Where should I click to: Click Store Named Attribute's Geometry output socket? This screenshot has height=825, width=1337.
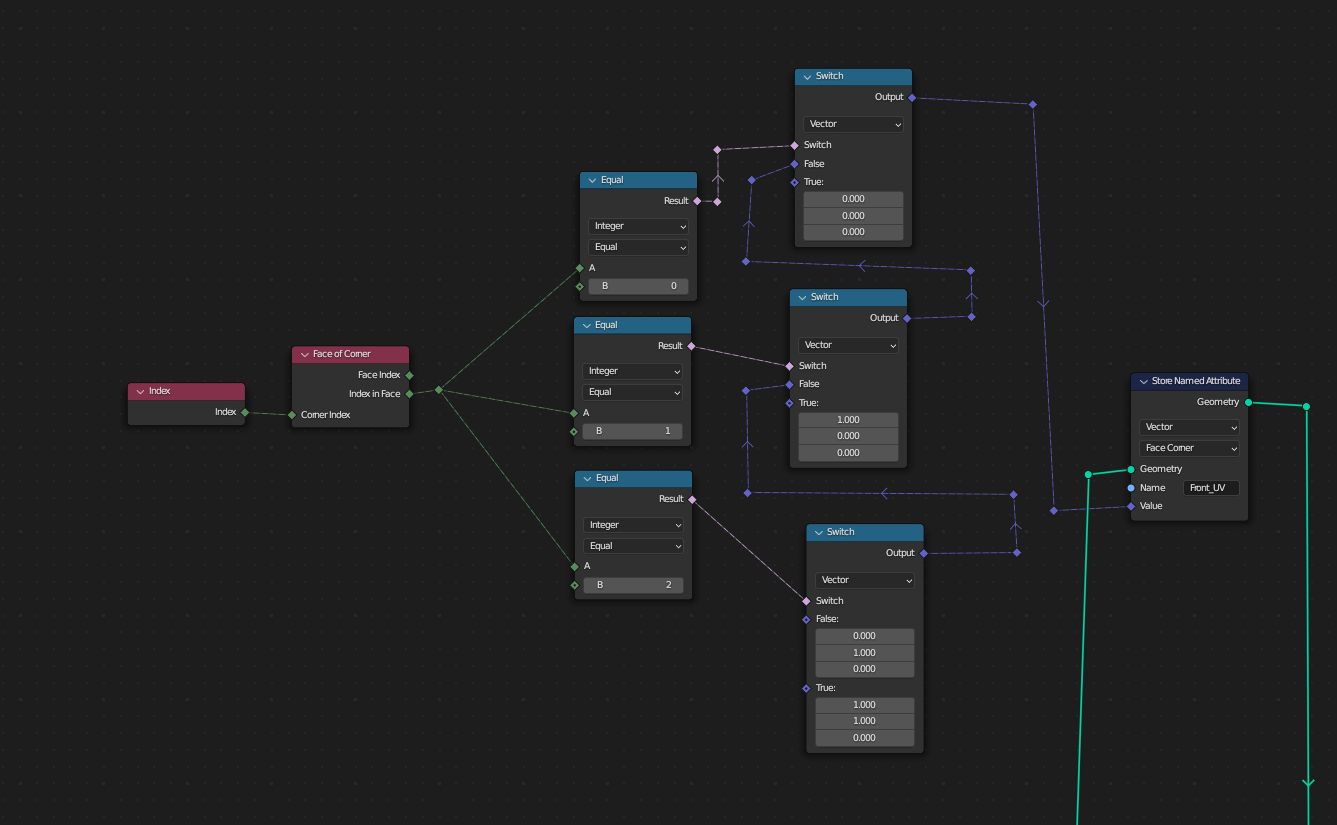tap(1248, 402)
